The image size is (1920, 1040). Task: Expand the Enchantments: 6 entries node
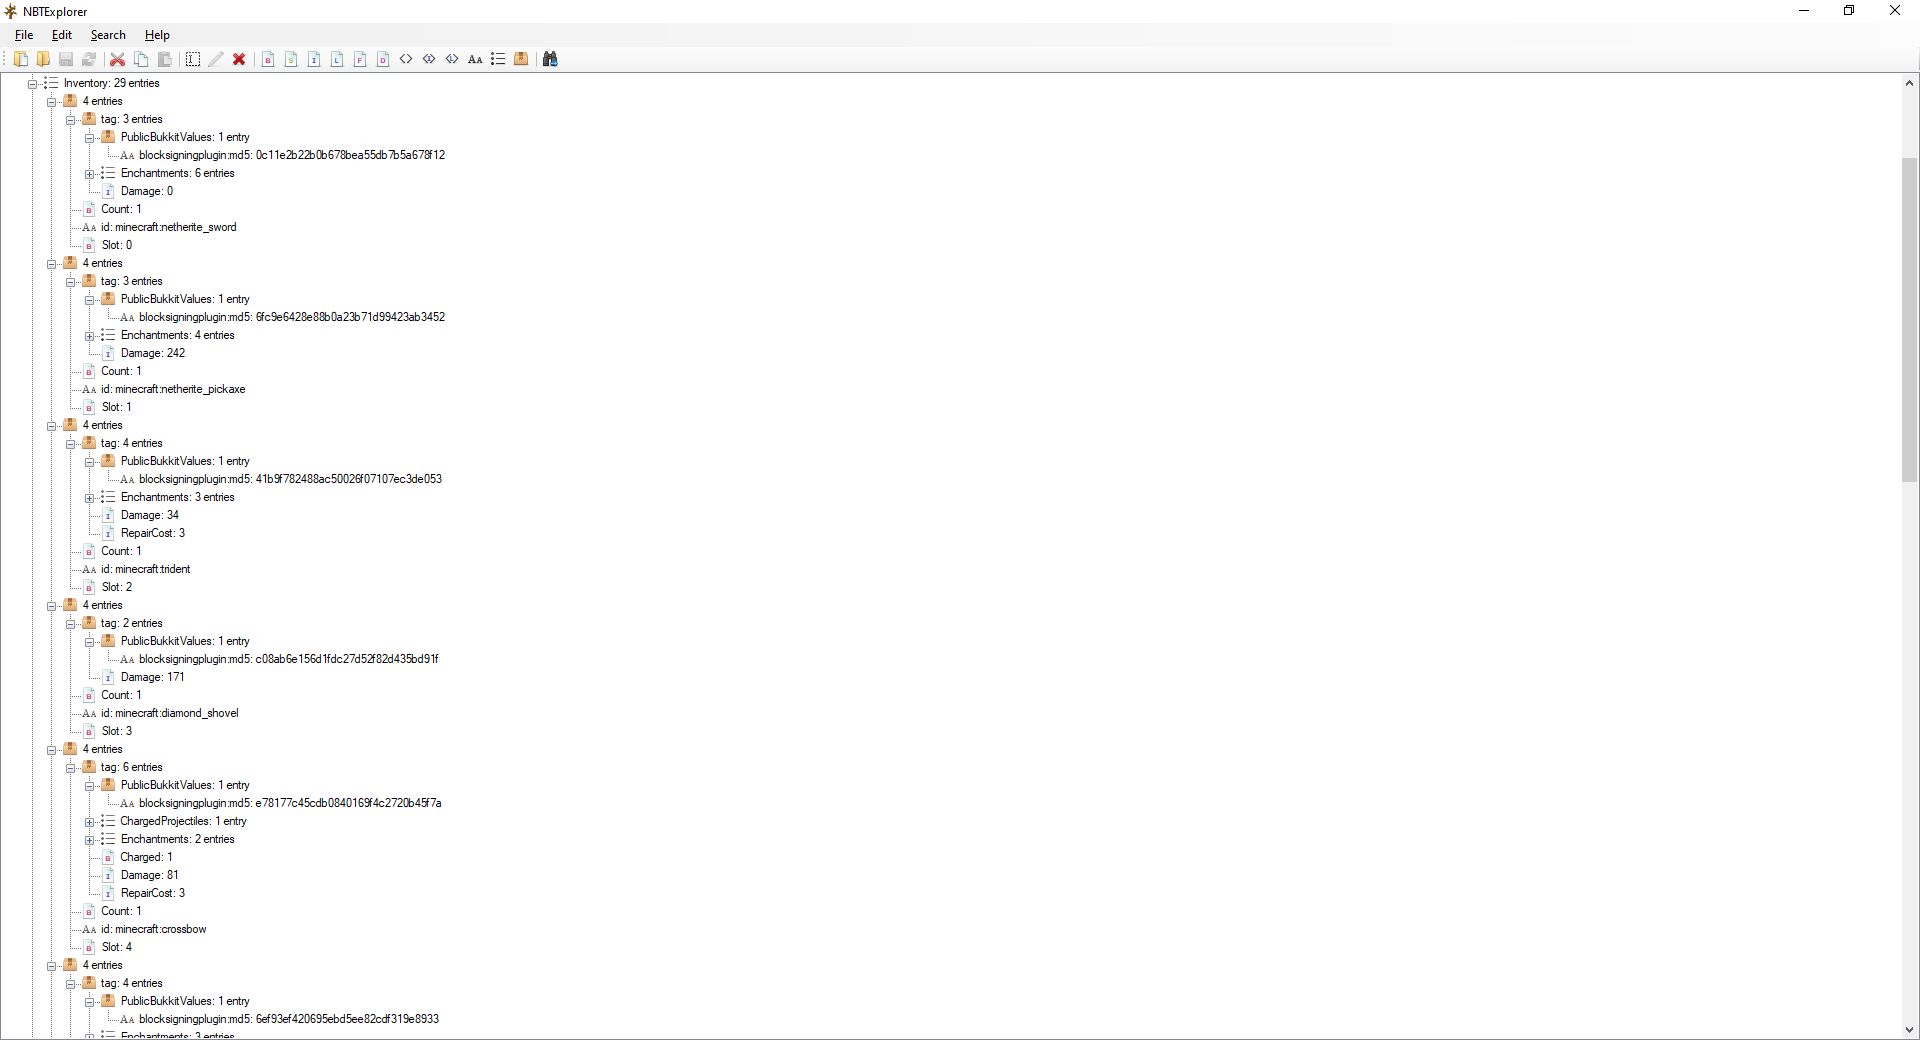pos(90,174)
